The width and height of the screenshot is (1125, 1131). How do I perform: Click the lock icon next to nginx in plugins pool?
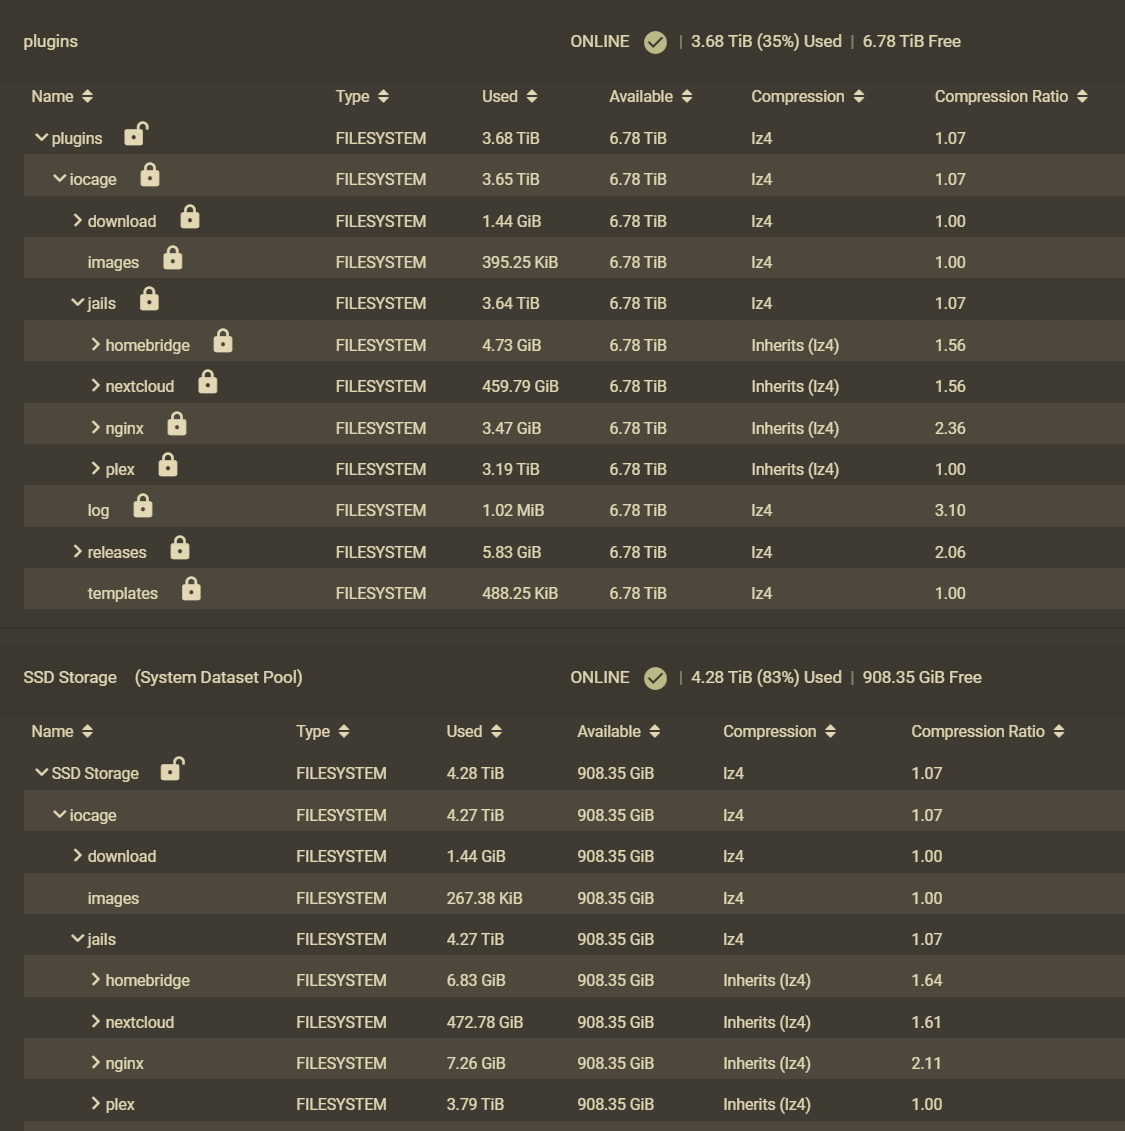click(x=177, y=424)
